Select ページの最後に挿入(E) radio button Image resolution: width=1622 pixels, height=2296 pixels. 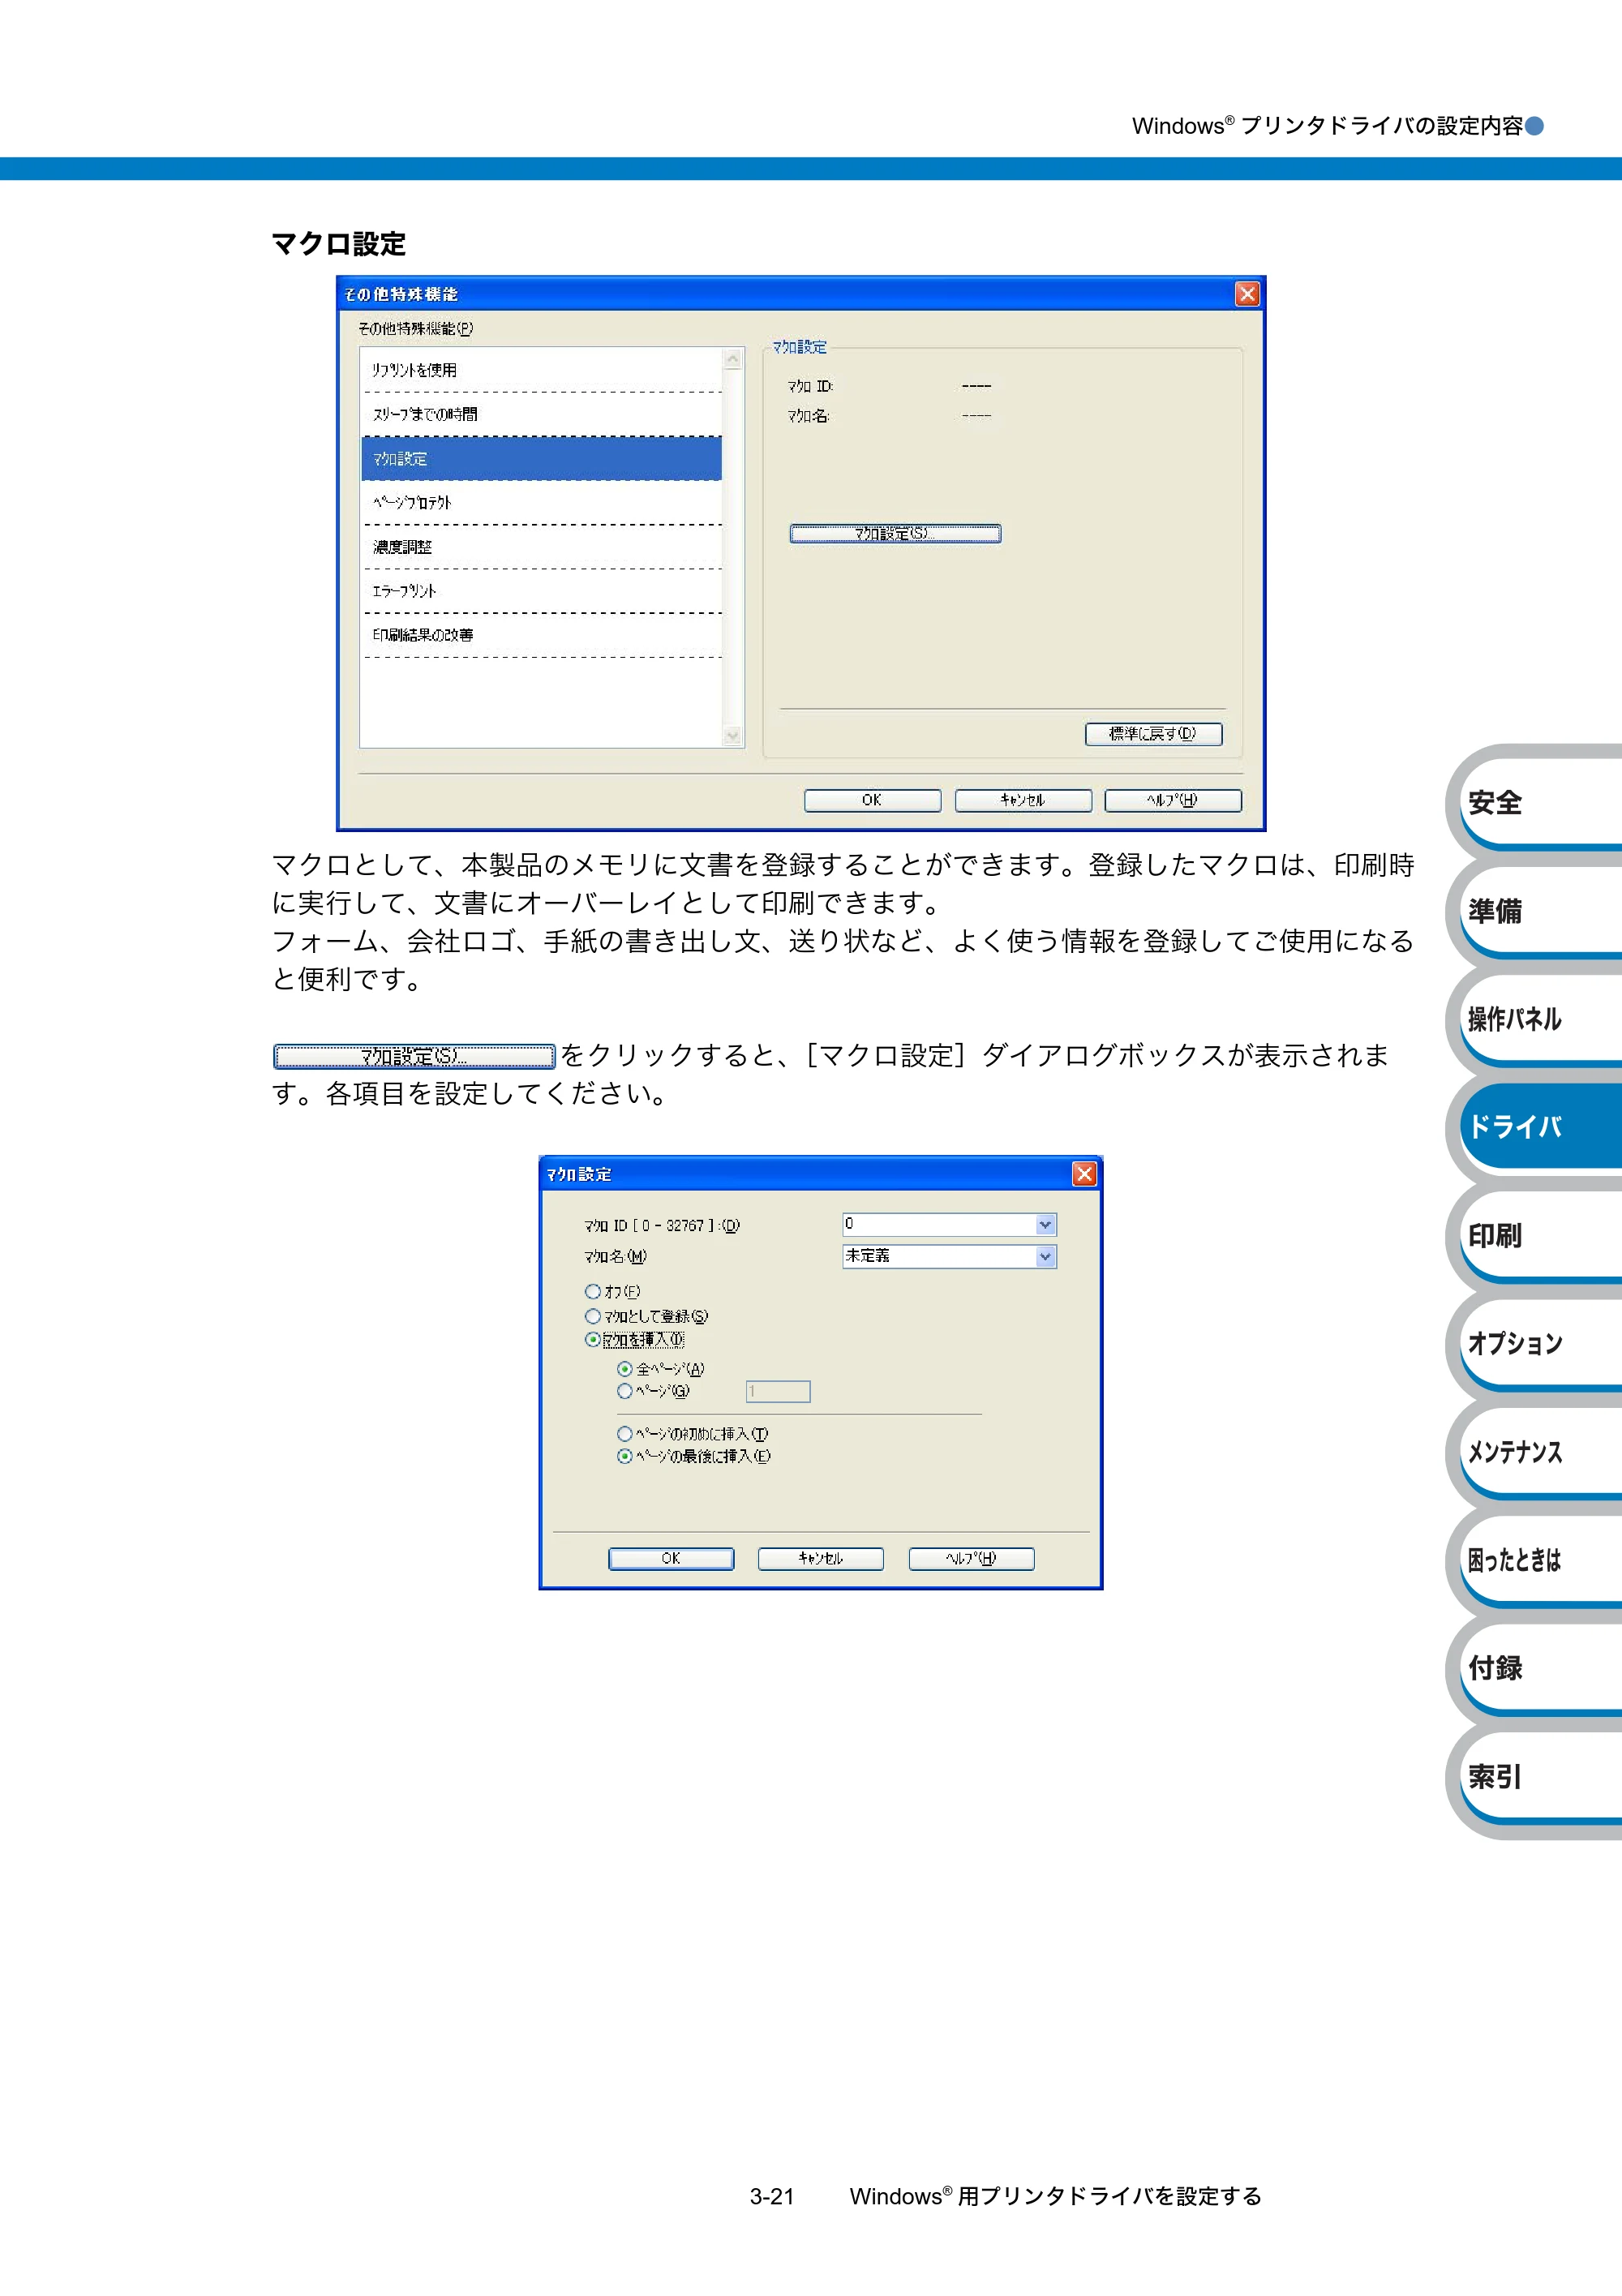point(625,1456)
